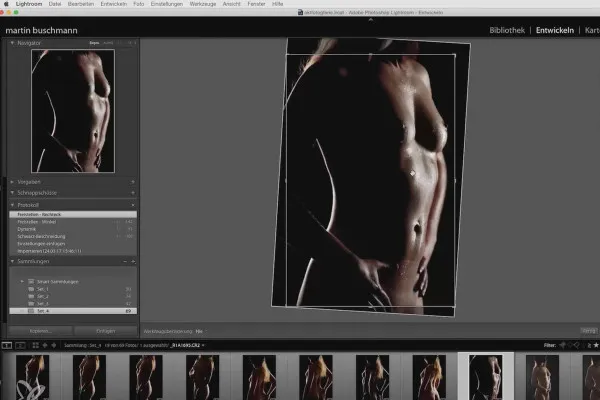The width and height of the screenshot is (600, 400).
Task: Select the Set_2 collection
Action: click(x=73, y=296)
